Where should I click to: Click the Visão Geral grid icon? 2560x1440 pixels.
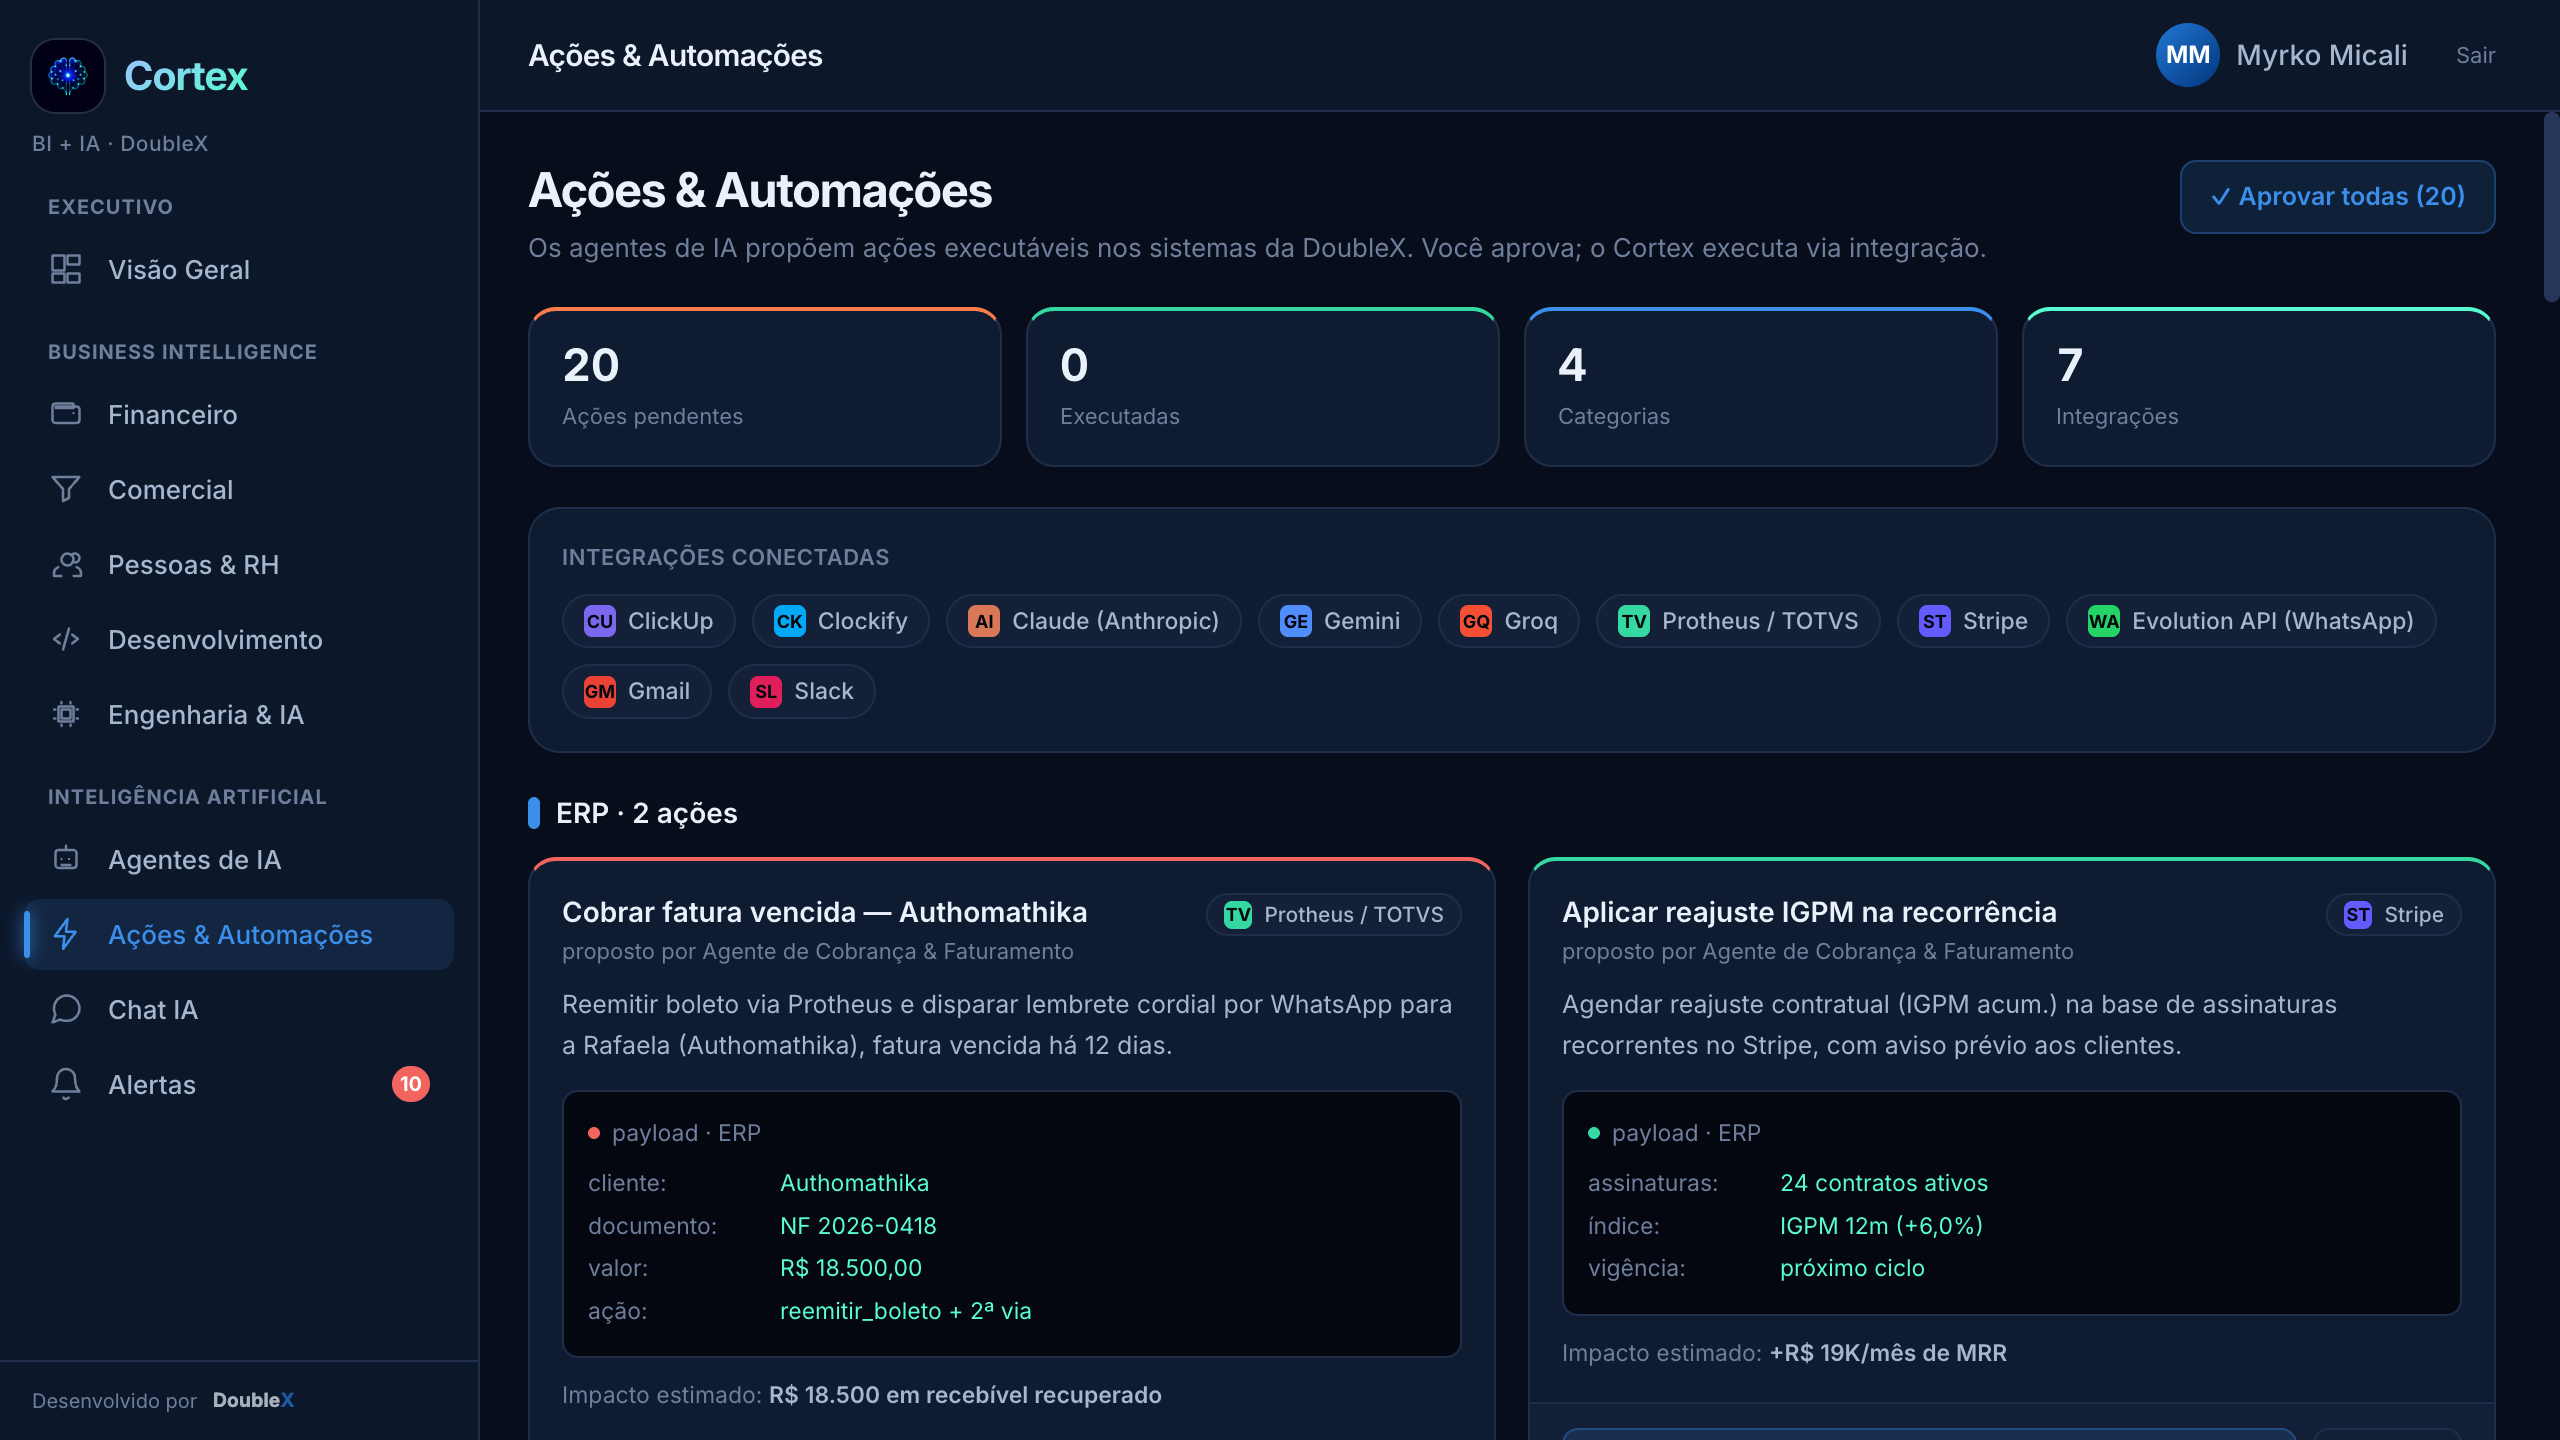[x=66, y=269]
